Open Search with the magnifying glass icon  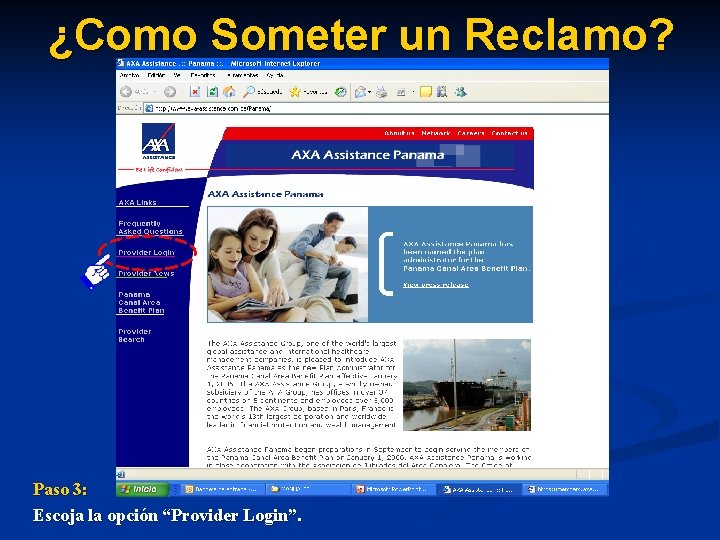(249, 92)
